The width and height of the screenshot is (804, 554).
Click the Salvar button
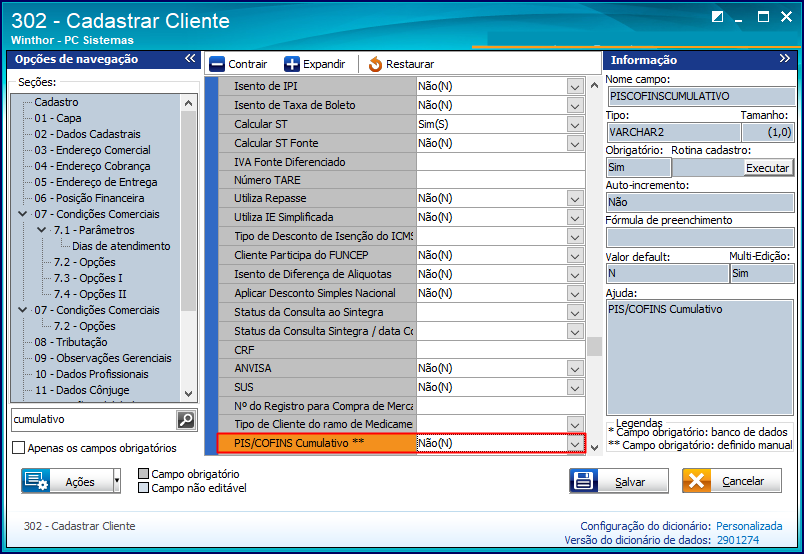click(x=619, y=481)
